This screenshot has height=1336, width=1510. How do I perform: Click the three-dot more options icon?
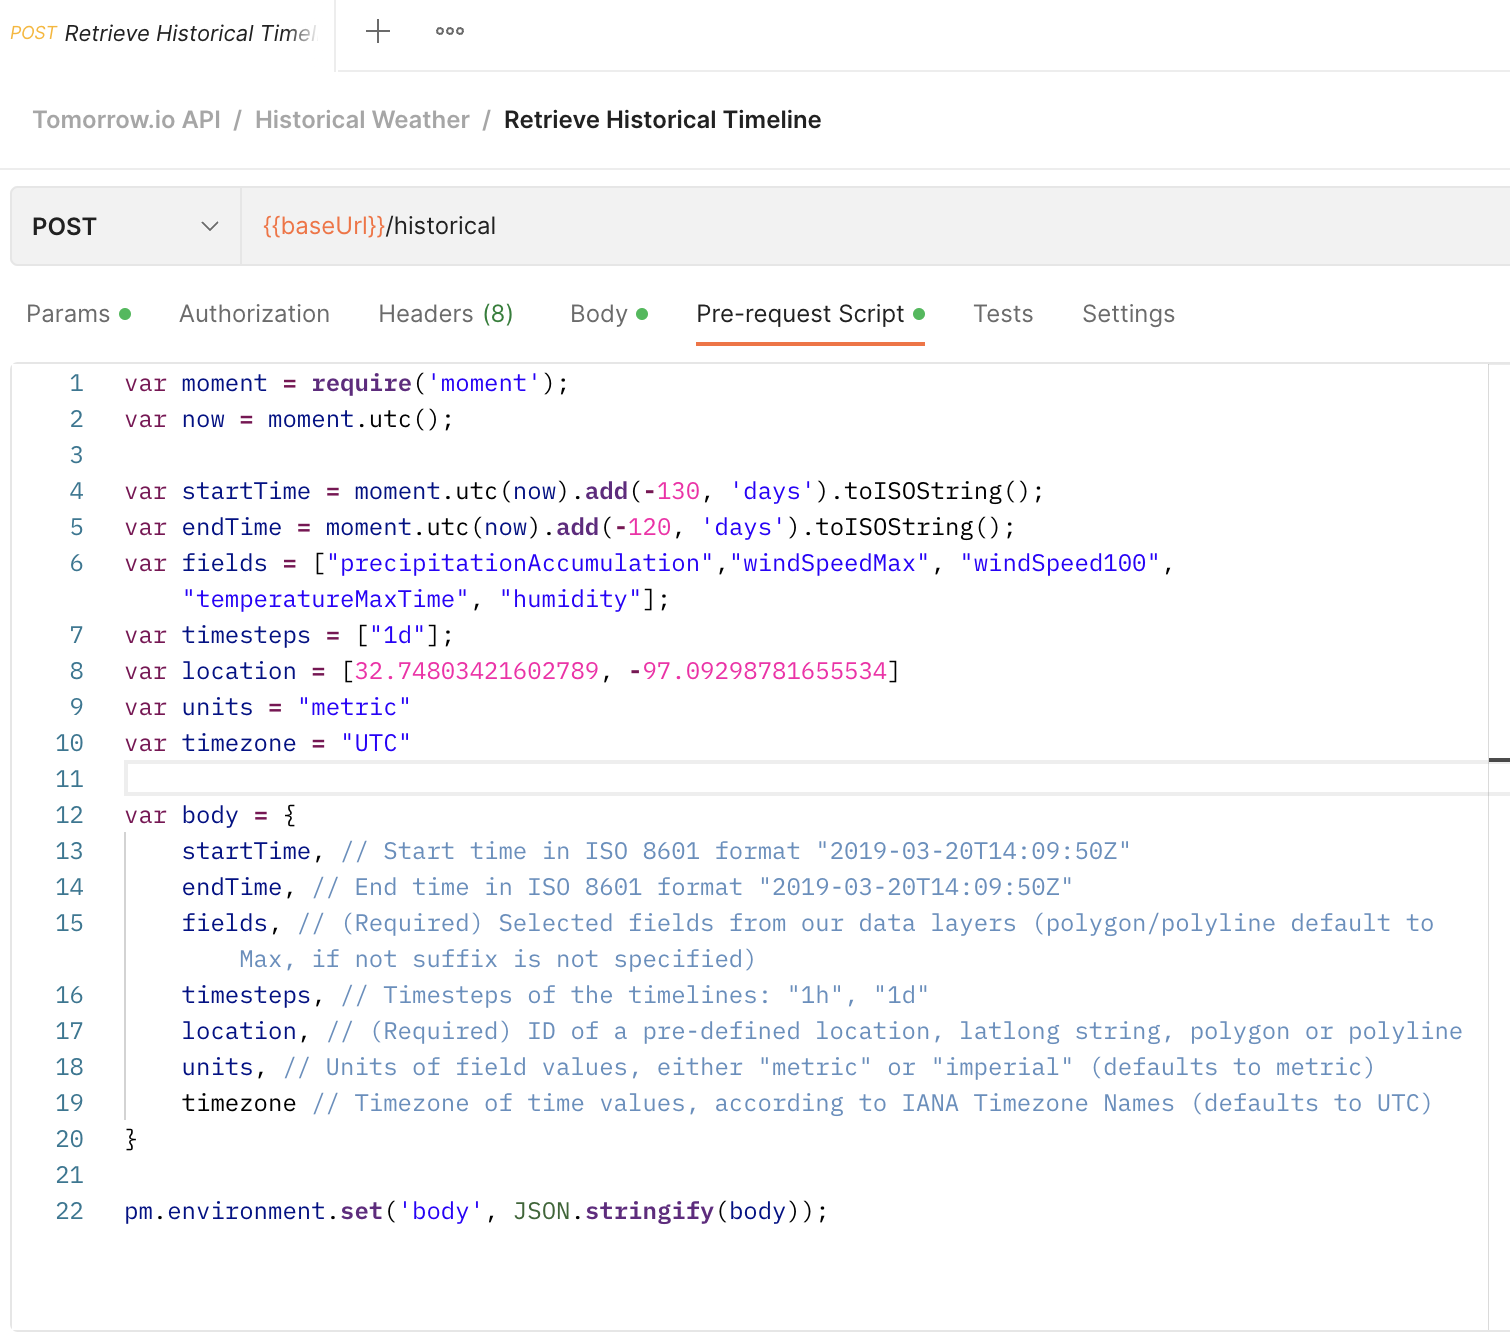449,31
